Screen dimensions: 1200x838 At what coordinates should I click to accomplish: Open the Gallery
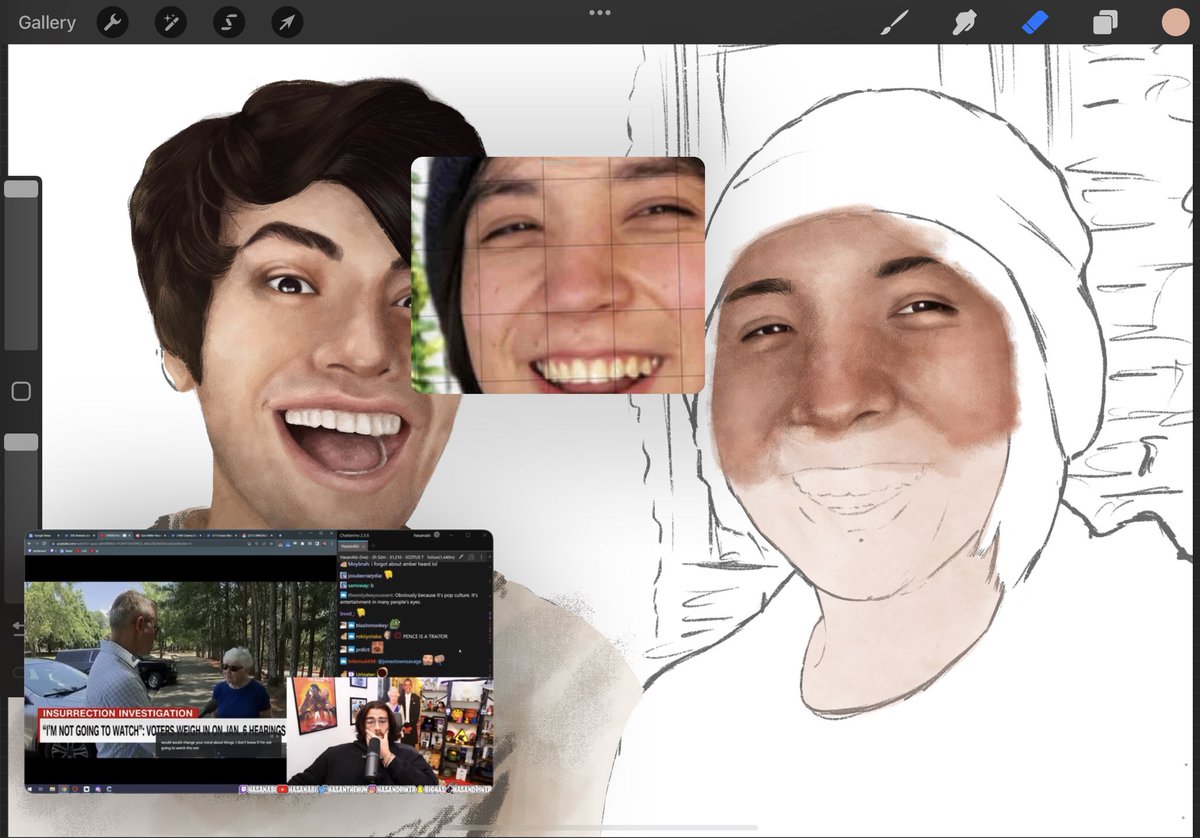[47, 22]
